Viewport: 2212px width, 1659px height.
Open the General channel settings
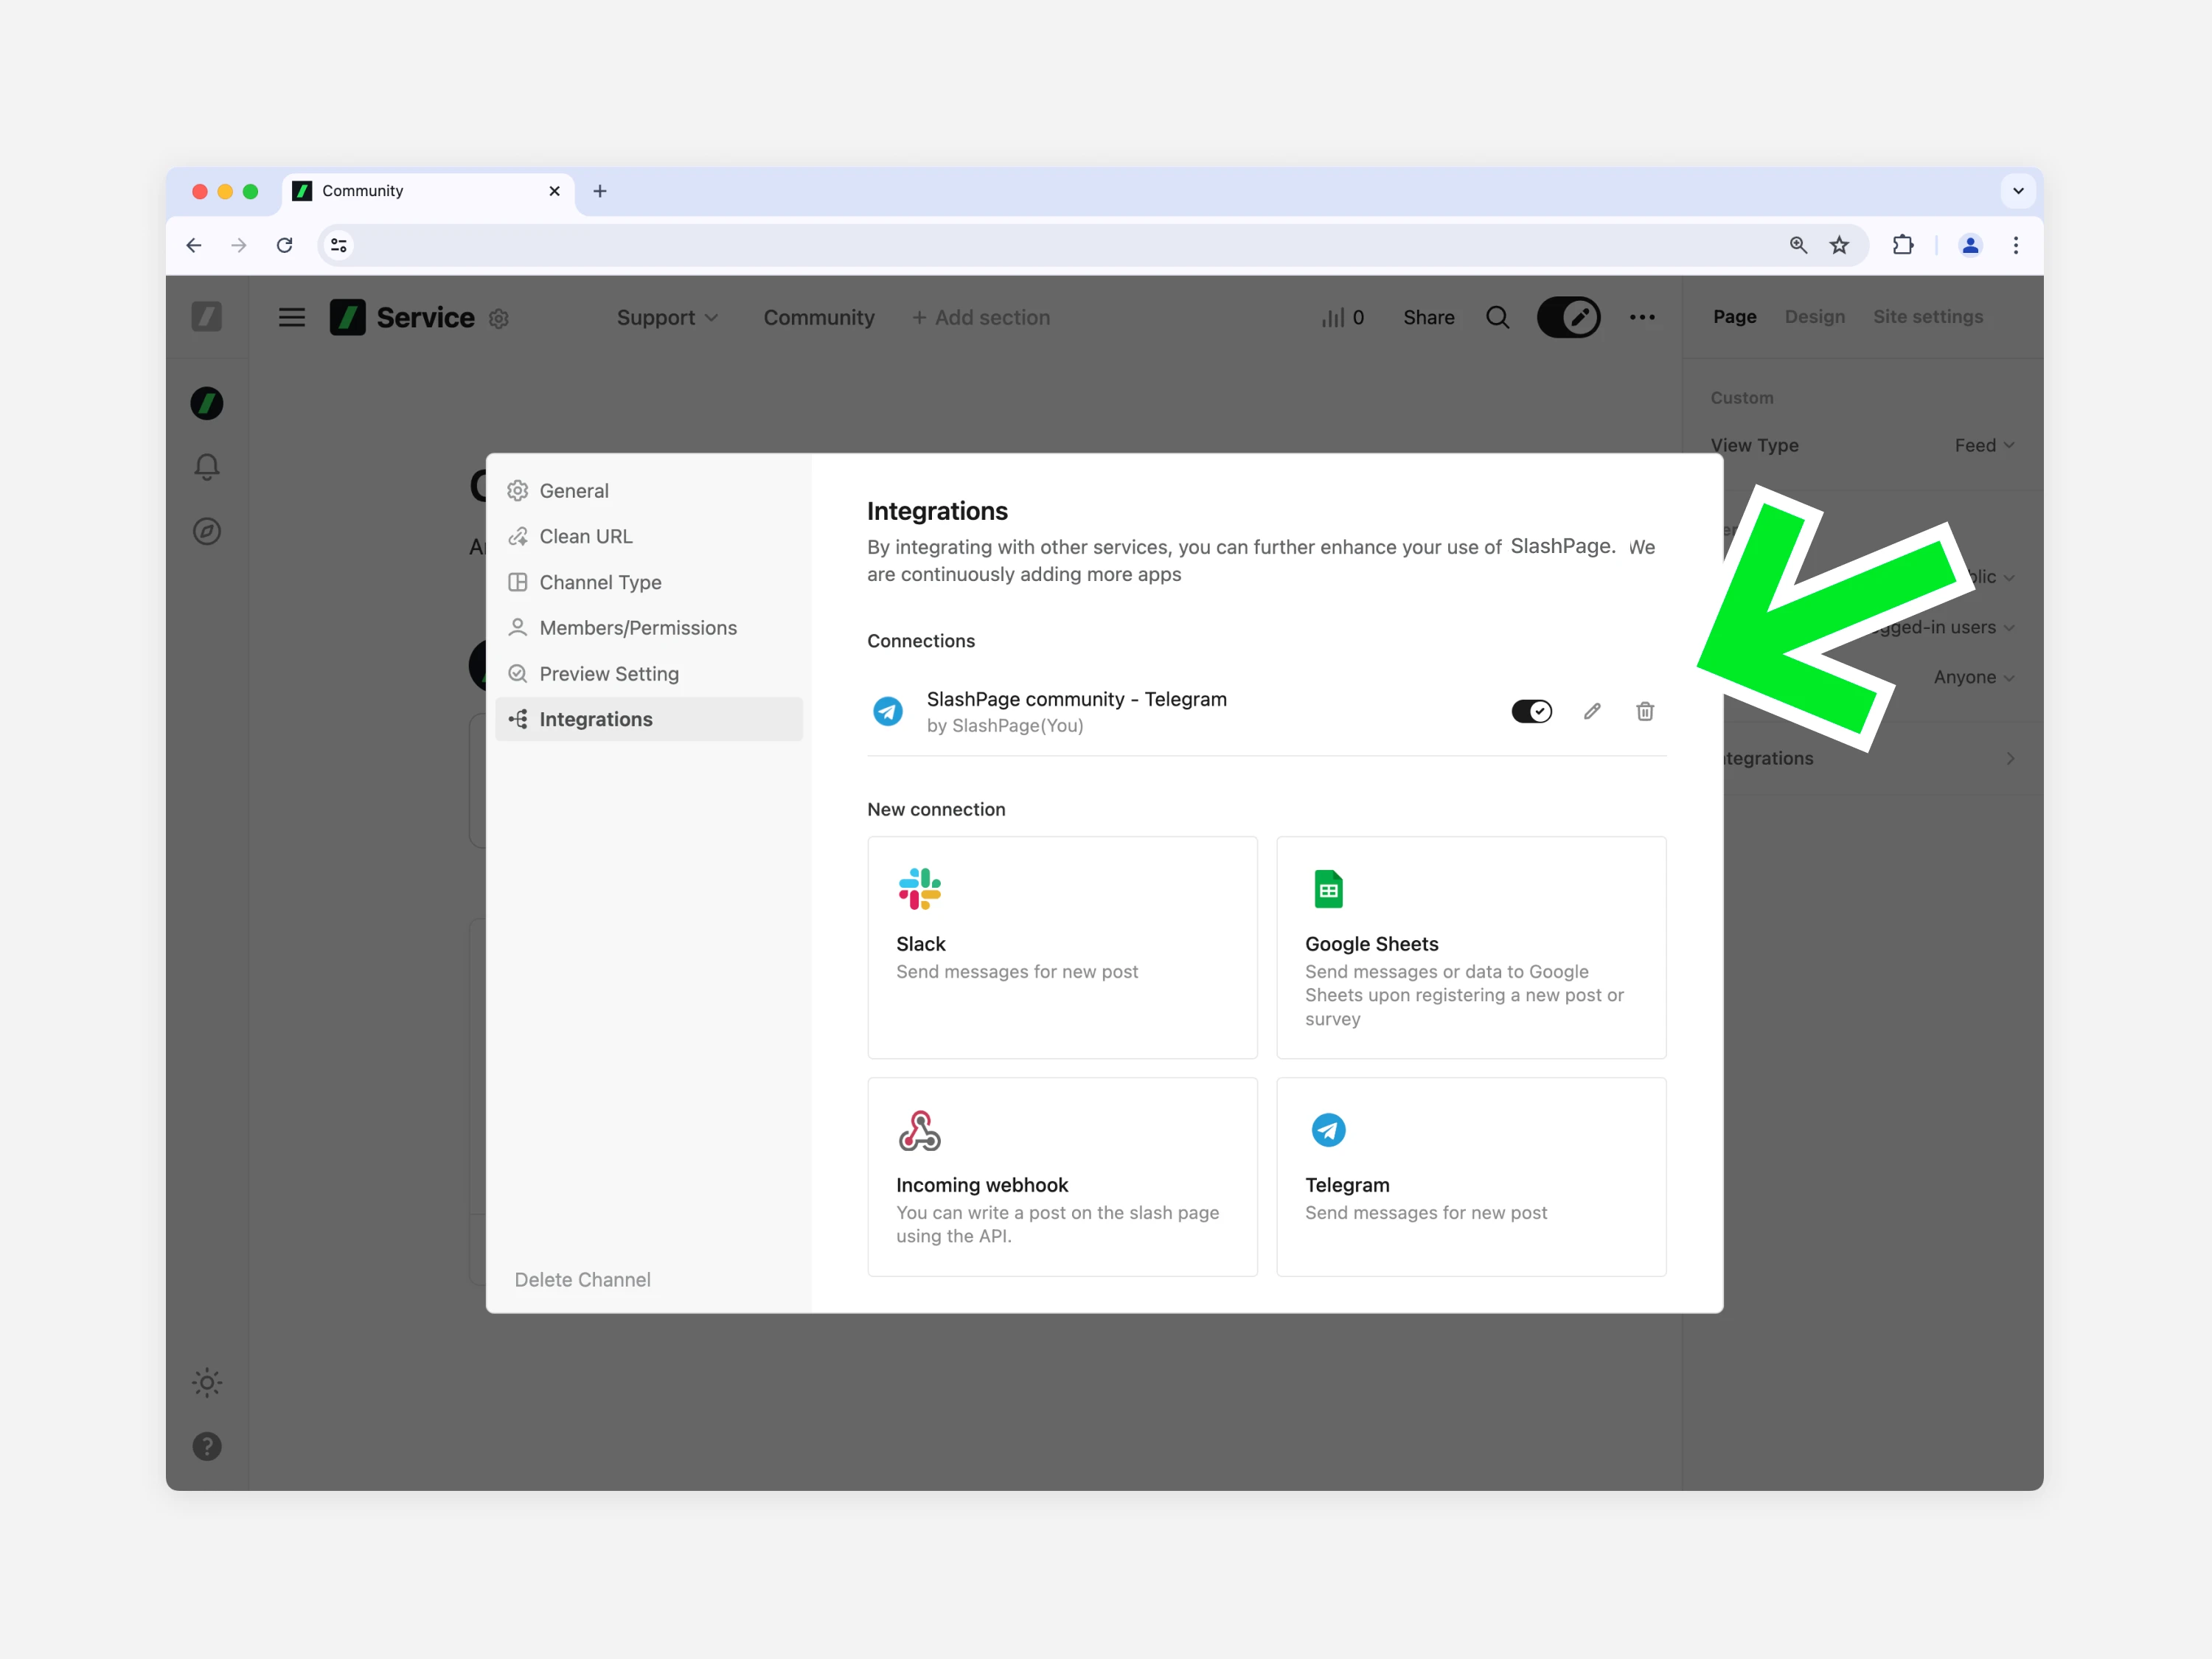(x=648, y=491)
